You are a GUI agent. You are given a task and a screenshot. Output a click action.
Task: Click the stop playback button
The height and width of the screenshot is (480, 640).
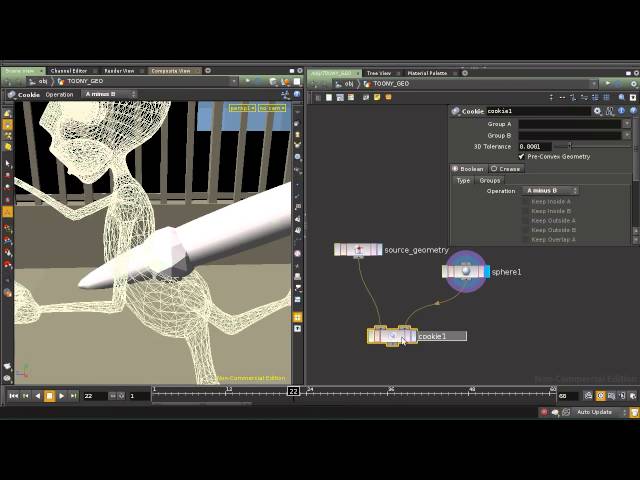coord(49,396)
